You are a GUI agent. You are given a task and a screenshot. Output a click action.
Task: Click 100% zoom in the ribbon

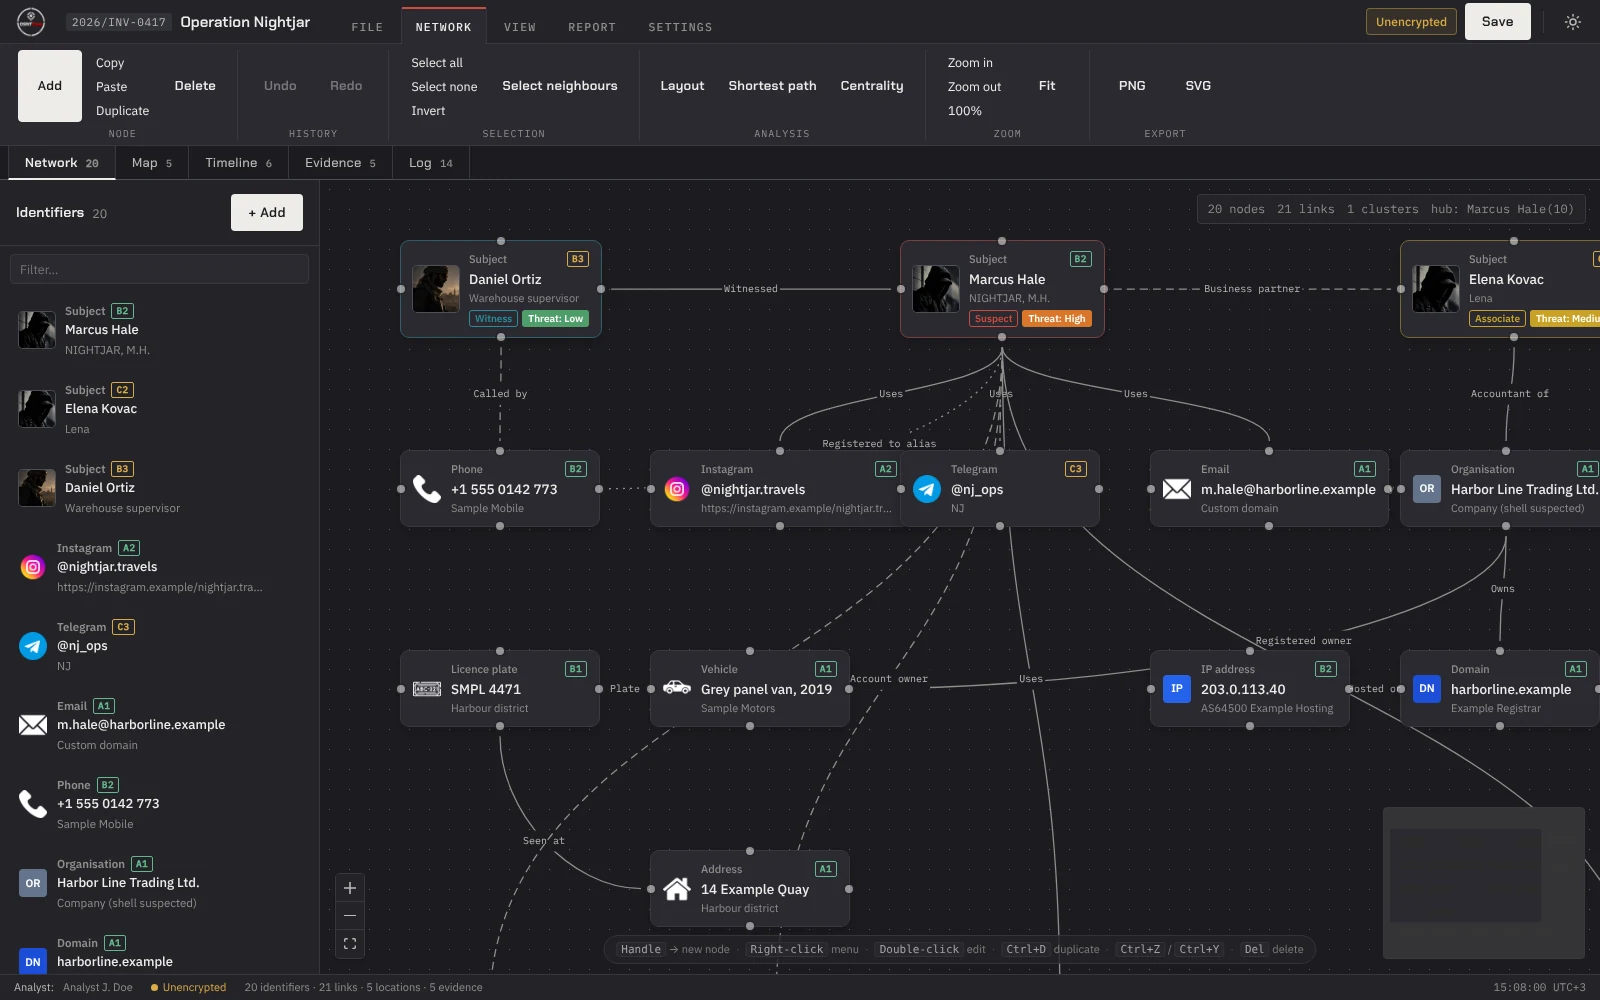(x=965, y=111)
